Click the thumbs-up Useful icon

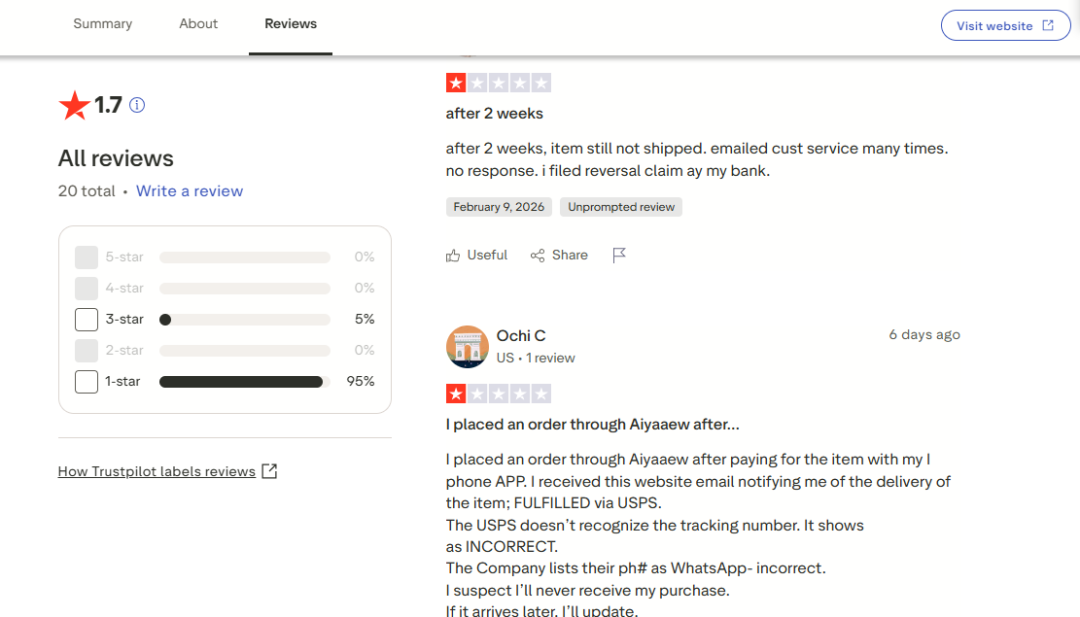click(453, 255)
